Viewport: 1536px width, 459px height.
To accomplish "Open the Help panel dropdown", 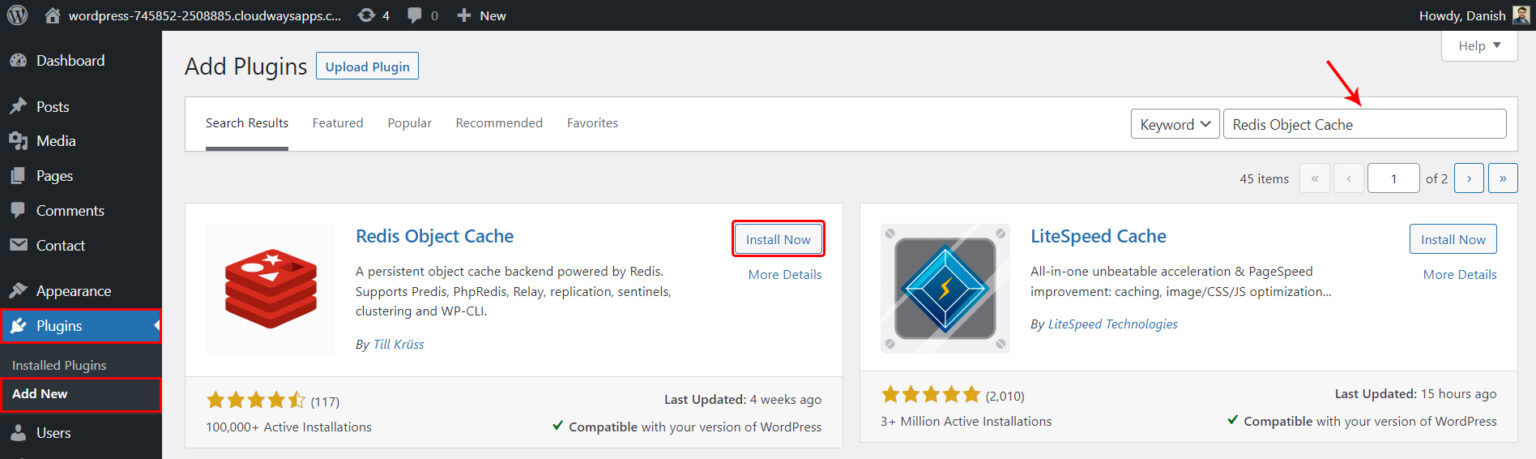I will click(1479, 46).
